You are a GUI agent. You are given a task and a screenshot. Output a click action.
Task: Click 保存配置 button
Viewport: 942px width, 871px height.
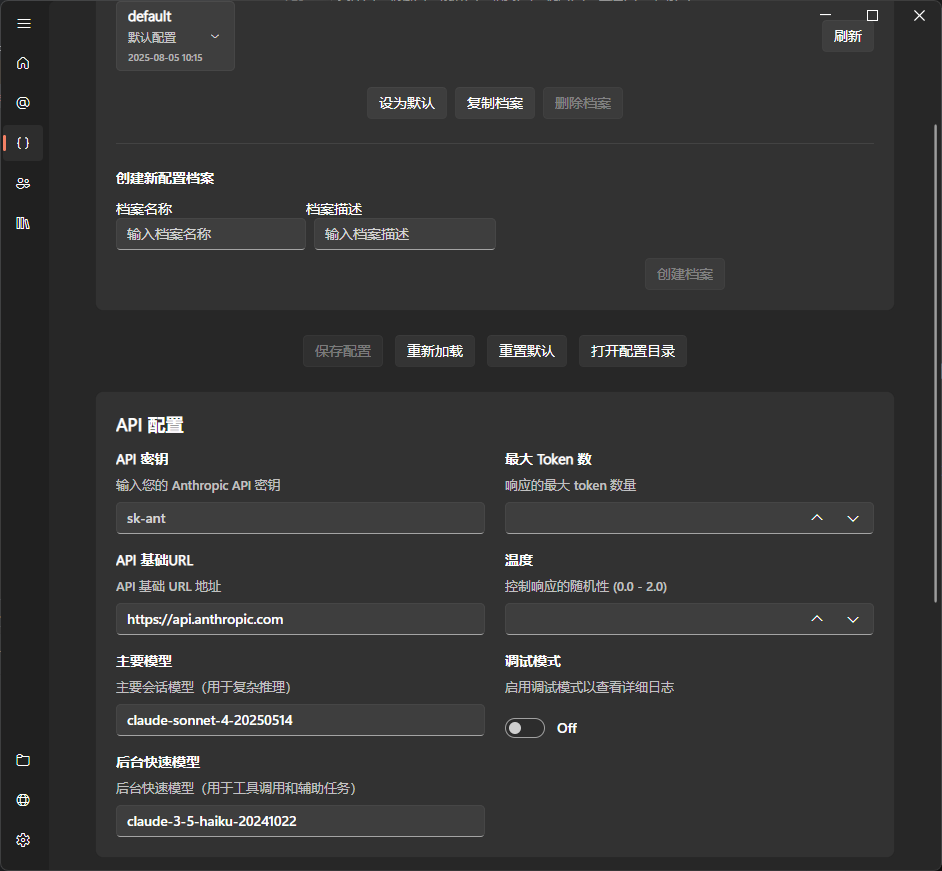343,351
